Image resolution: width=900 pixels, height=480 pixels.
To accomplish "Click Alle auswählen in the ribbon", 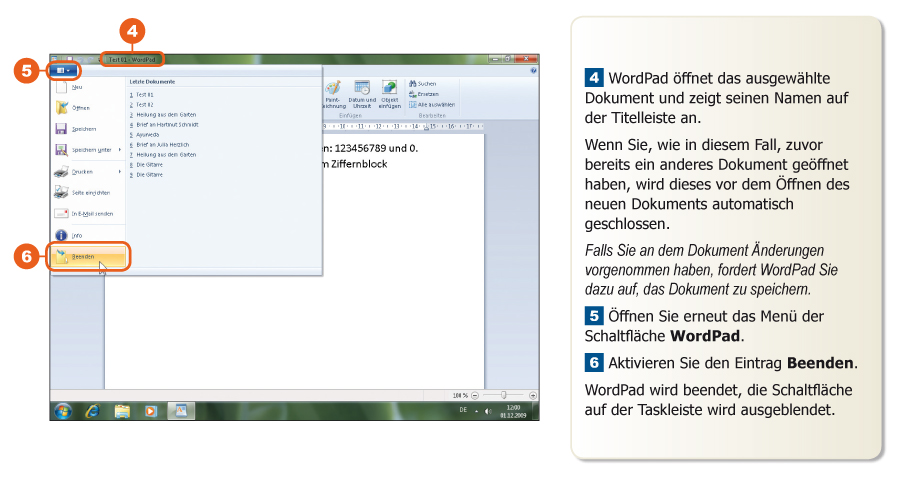I will coord(433,104).
